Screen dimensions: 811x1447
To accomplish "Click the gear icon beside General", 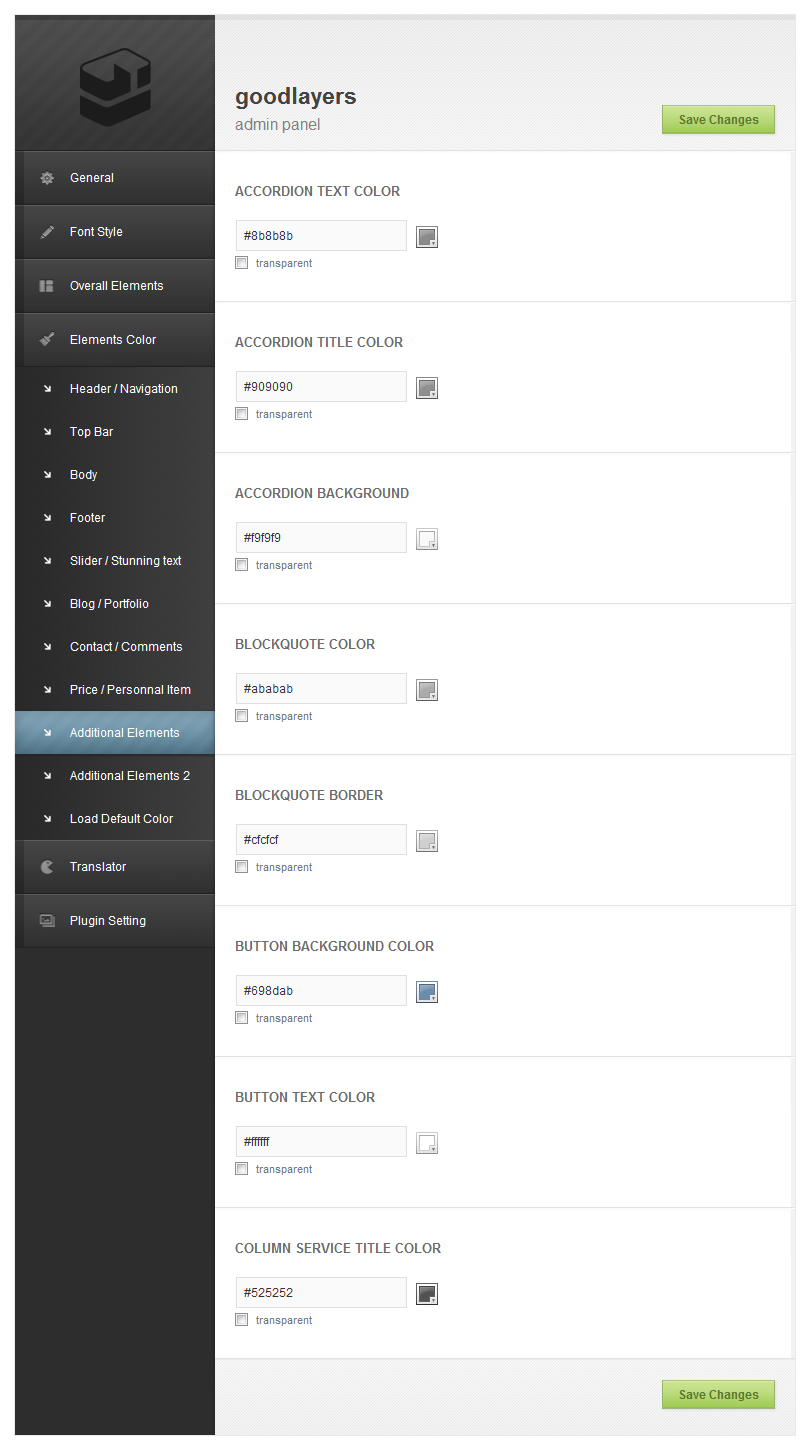I will coord(47,178).
